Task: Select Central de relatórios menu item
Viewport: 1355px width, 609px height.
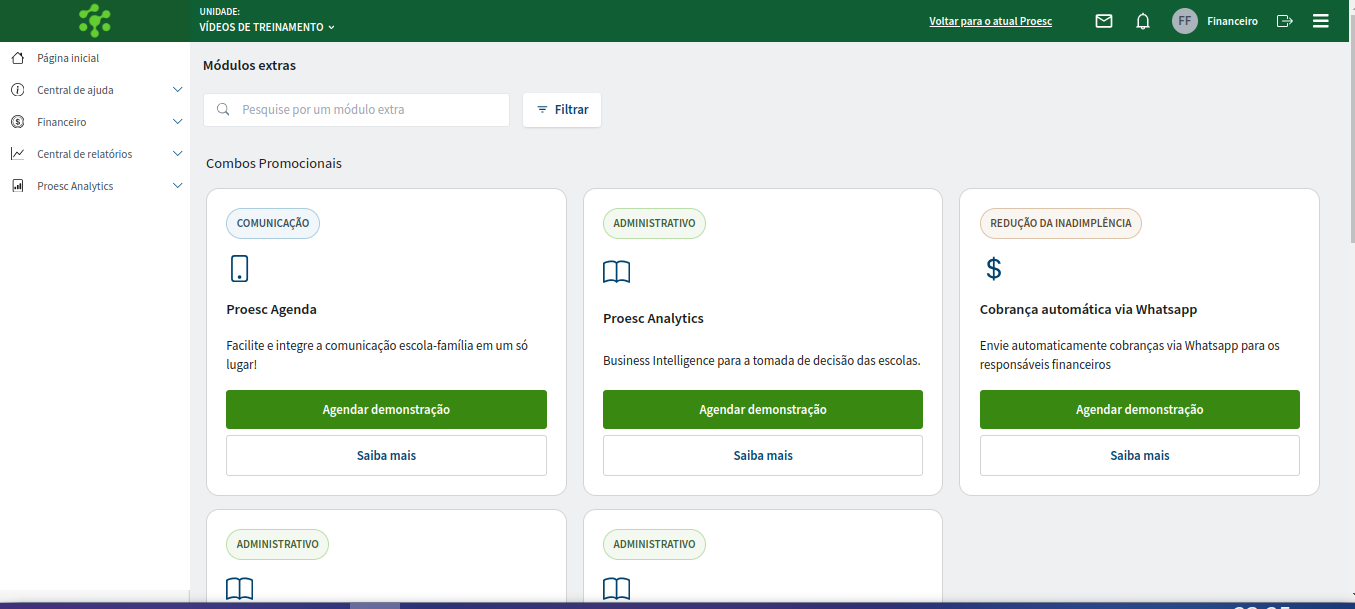Action: pos(85,154)
